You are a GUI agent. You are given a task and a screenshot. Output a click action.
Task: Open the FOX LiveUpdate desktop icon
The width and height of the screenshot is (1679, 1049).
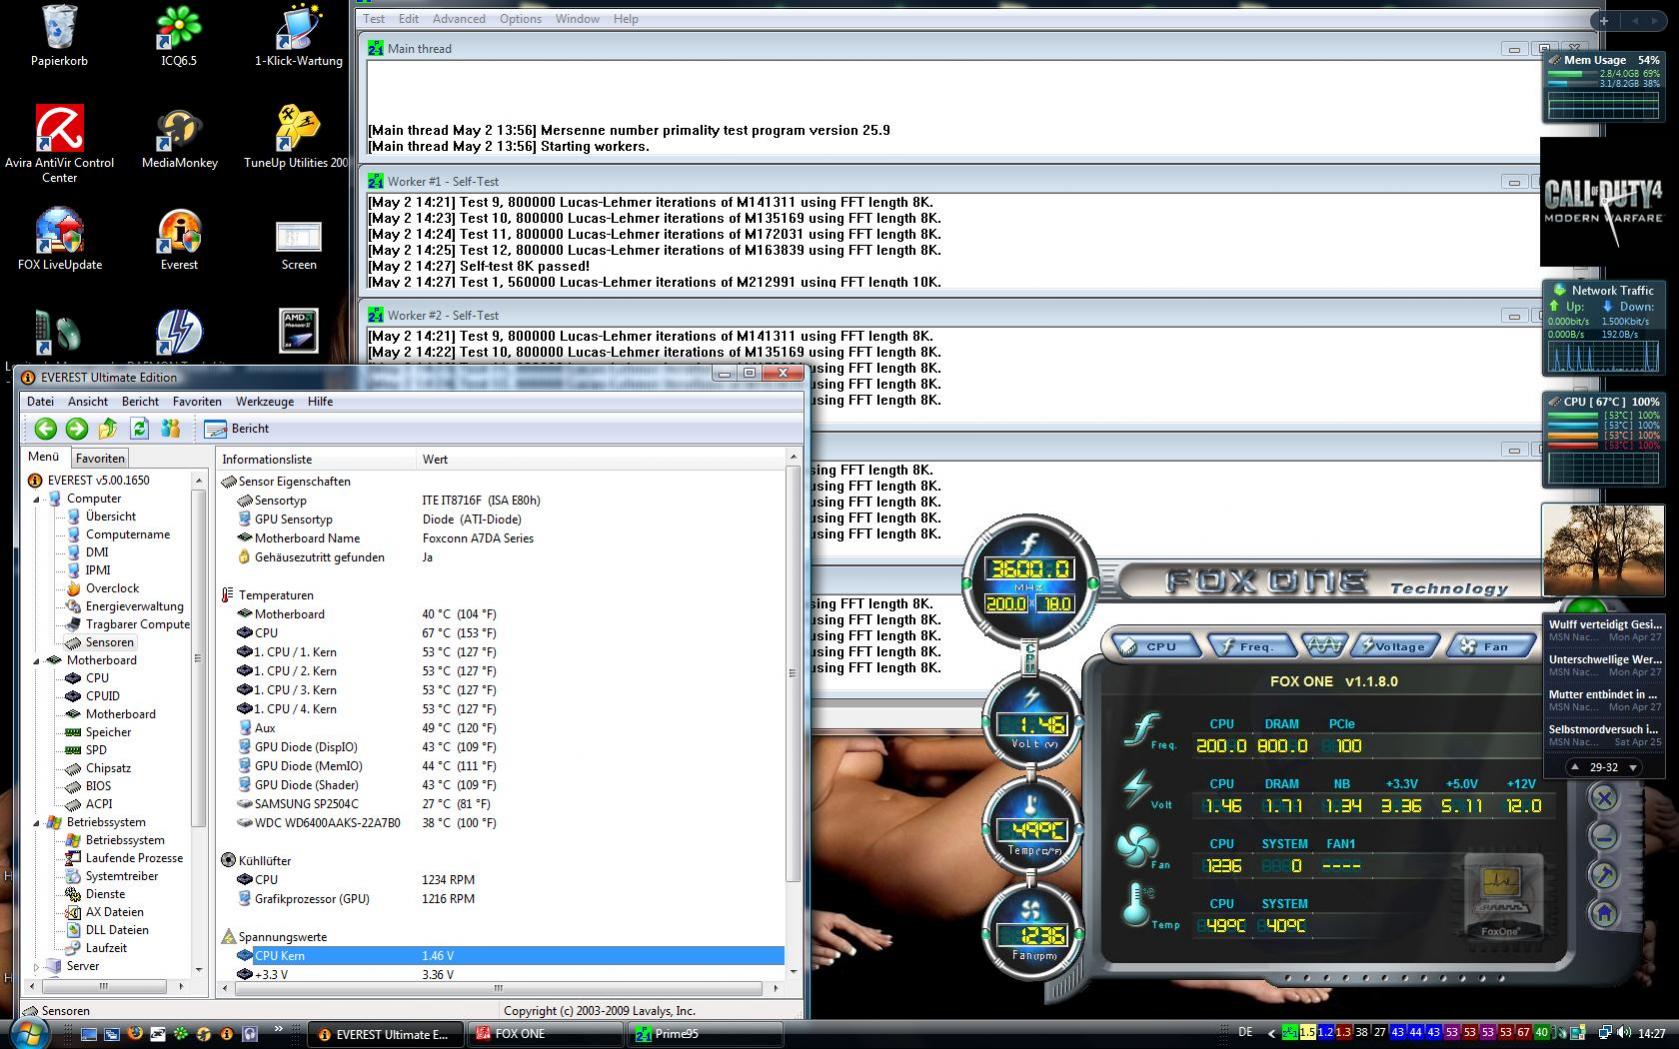coord(59,241)
